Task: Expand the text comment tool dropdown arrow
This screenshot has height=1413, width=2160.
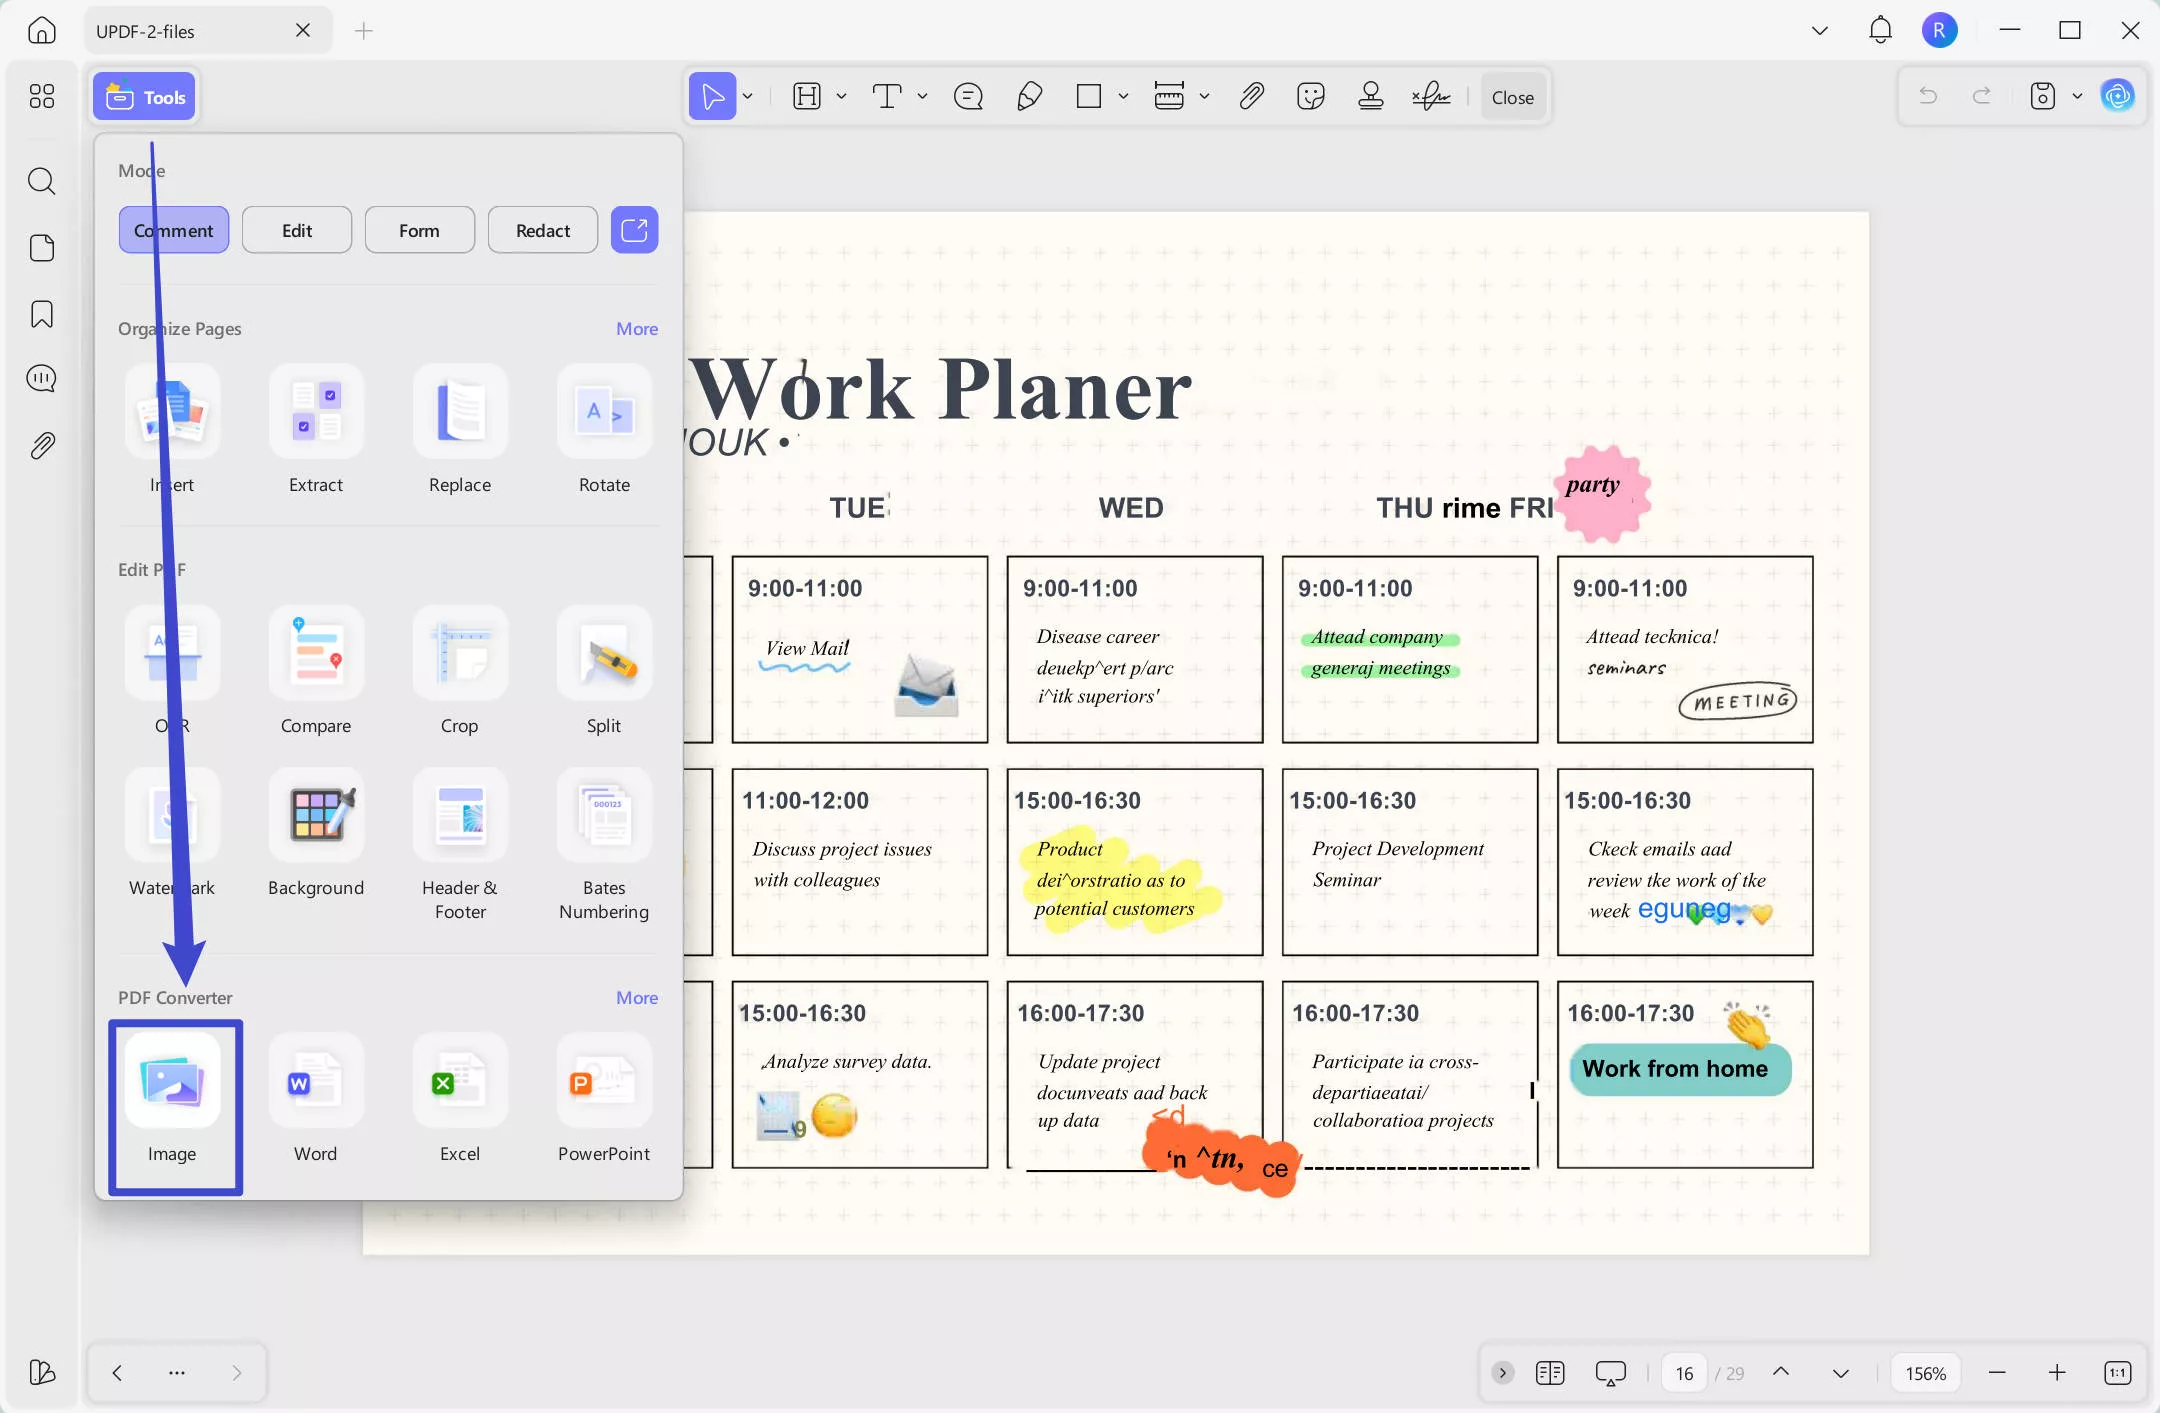Action: click(x=922, y=97)
